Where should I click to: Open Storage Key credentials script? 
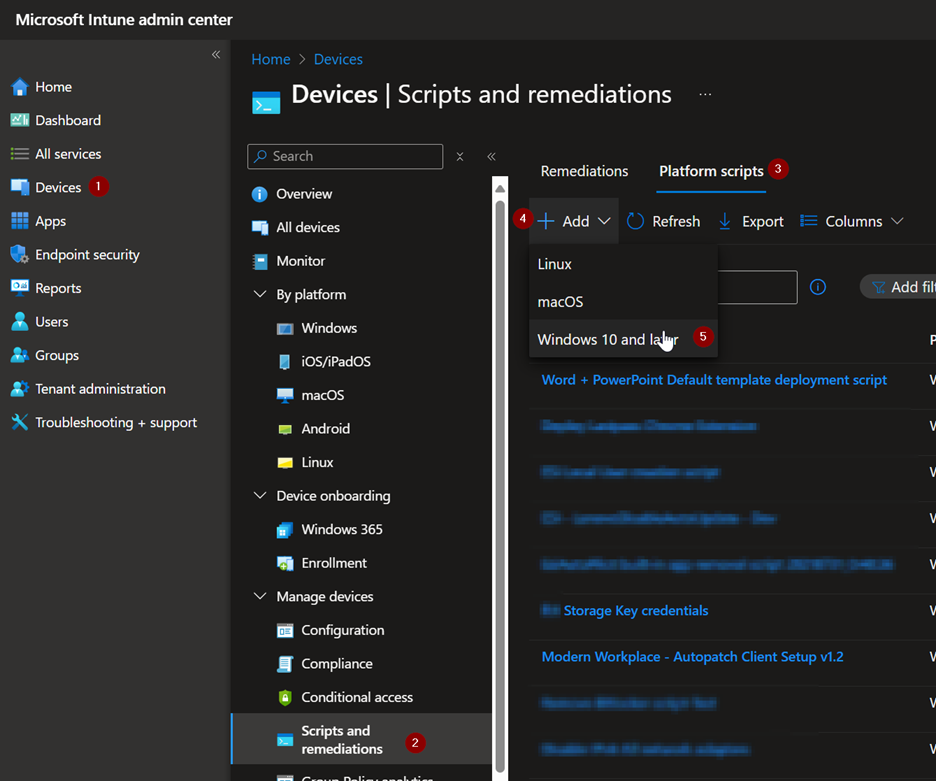coord(636,610)
